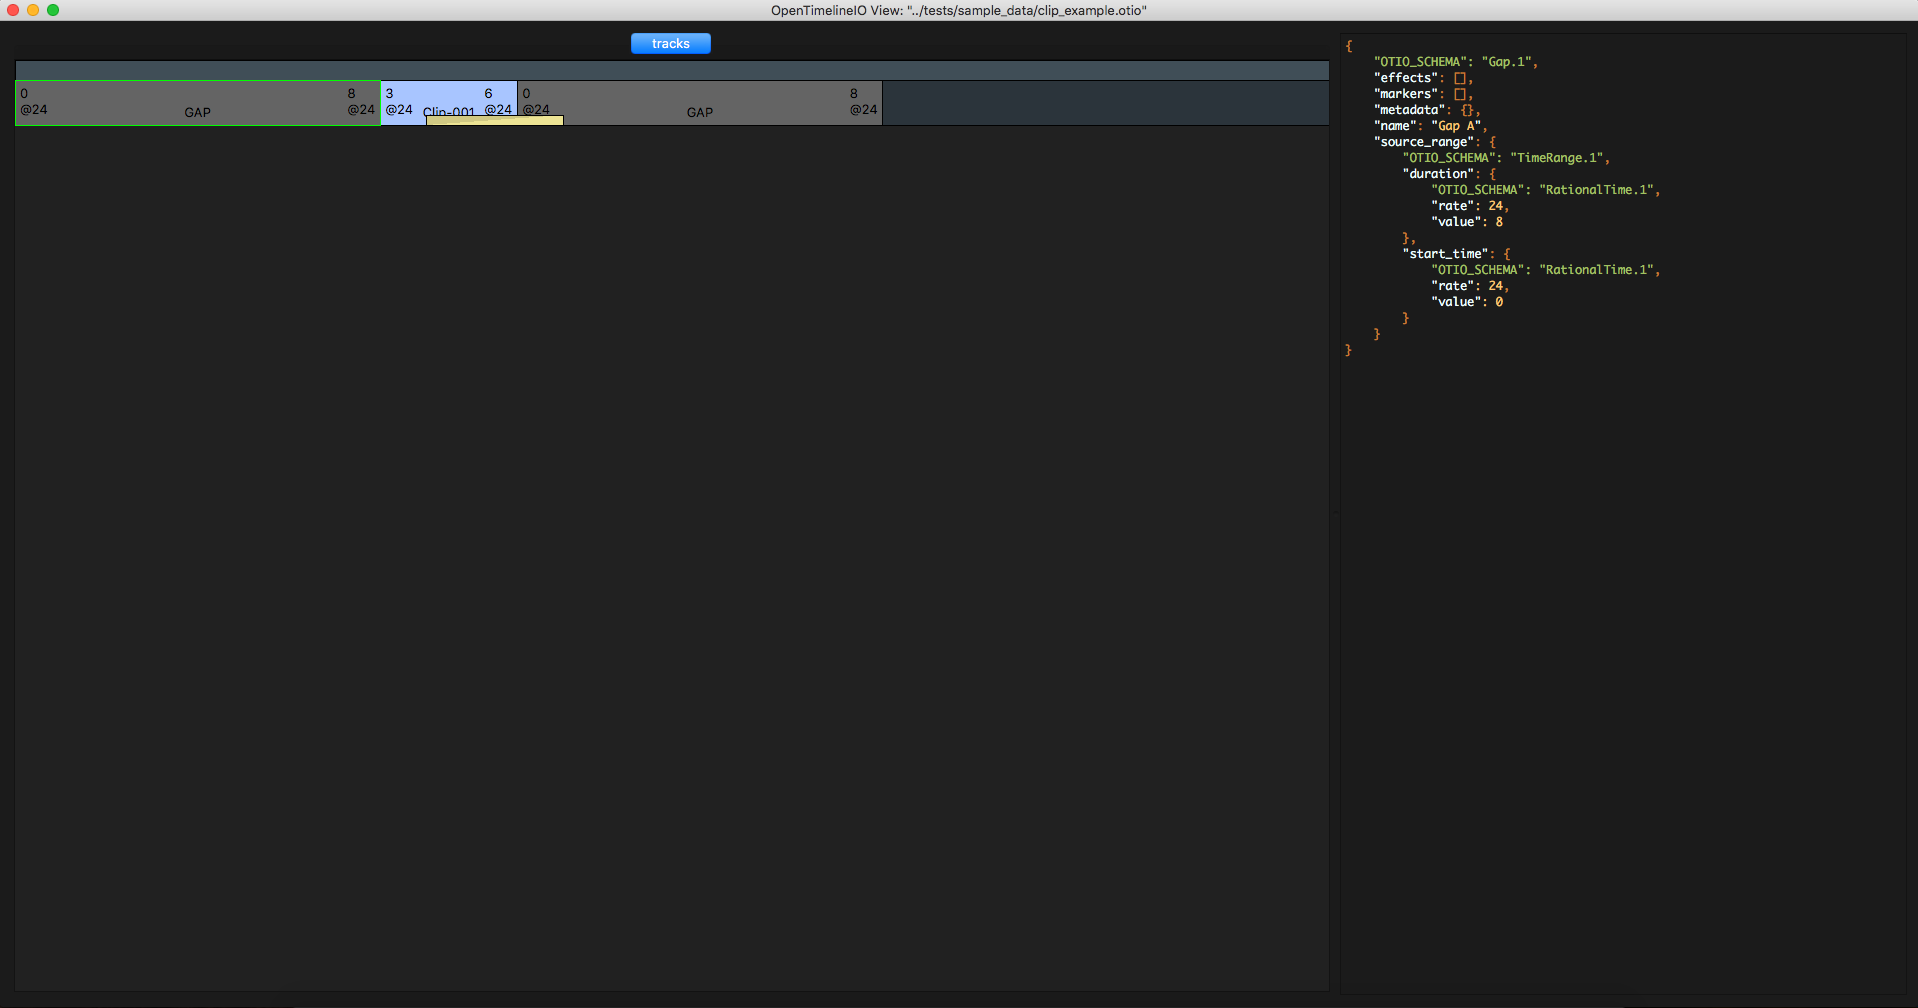Viewport: 1918px width, 1008px height.
Task: Click the tracks button at the top
Action: point(670,43)
